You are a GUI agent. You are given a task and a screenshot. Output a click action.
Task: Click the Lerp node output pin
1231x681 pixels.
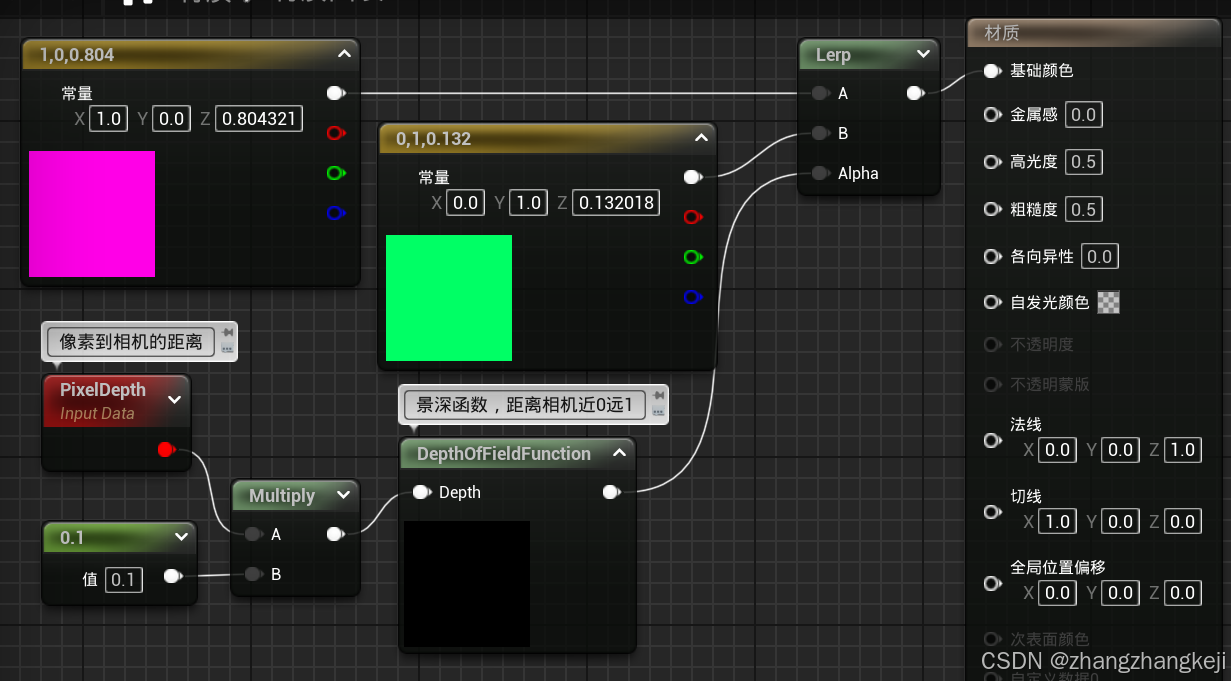(915, 93)
